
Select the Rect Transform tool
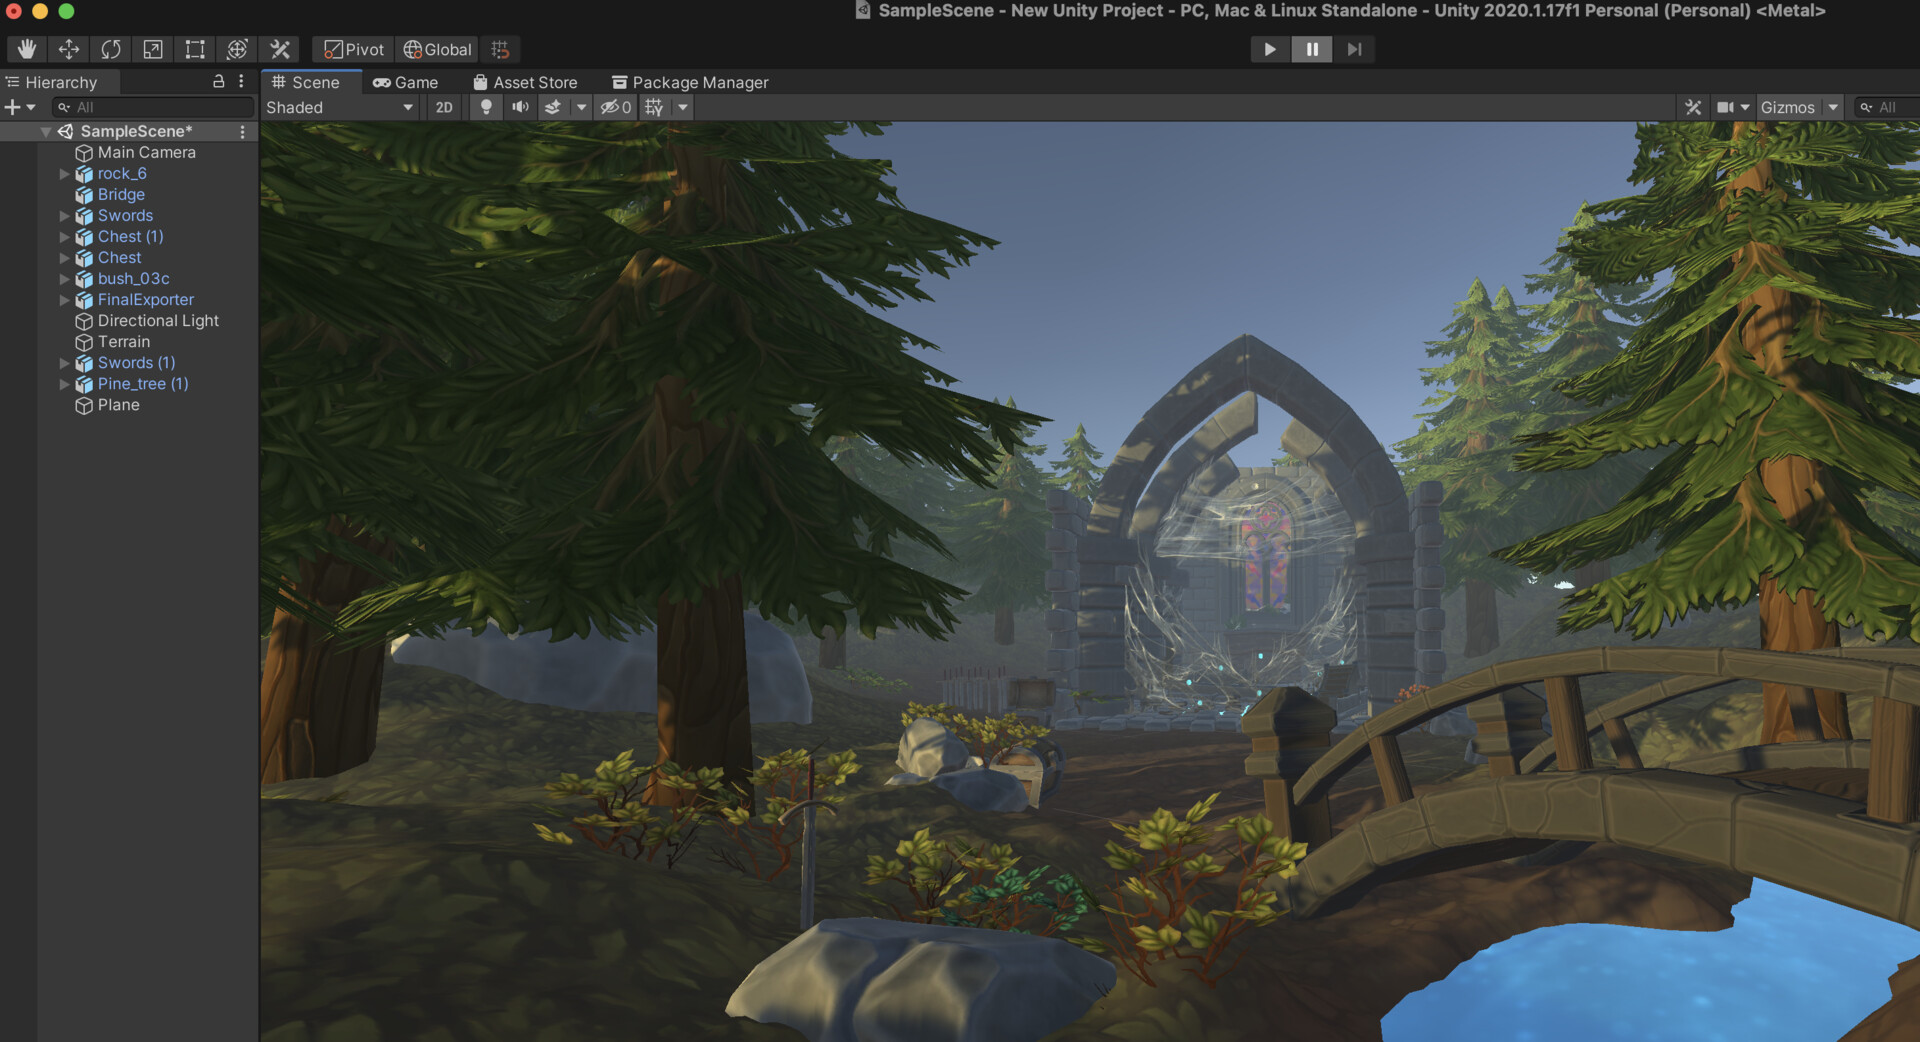tap(194, 49)
